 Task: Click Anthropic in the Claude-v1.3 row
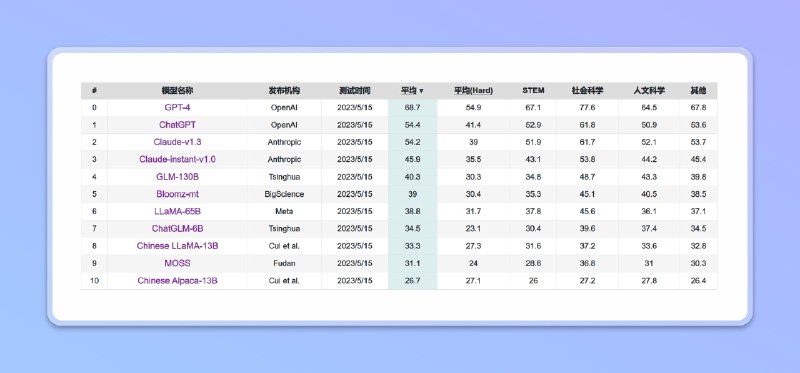point(284,142)
